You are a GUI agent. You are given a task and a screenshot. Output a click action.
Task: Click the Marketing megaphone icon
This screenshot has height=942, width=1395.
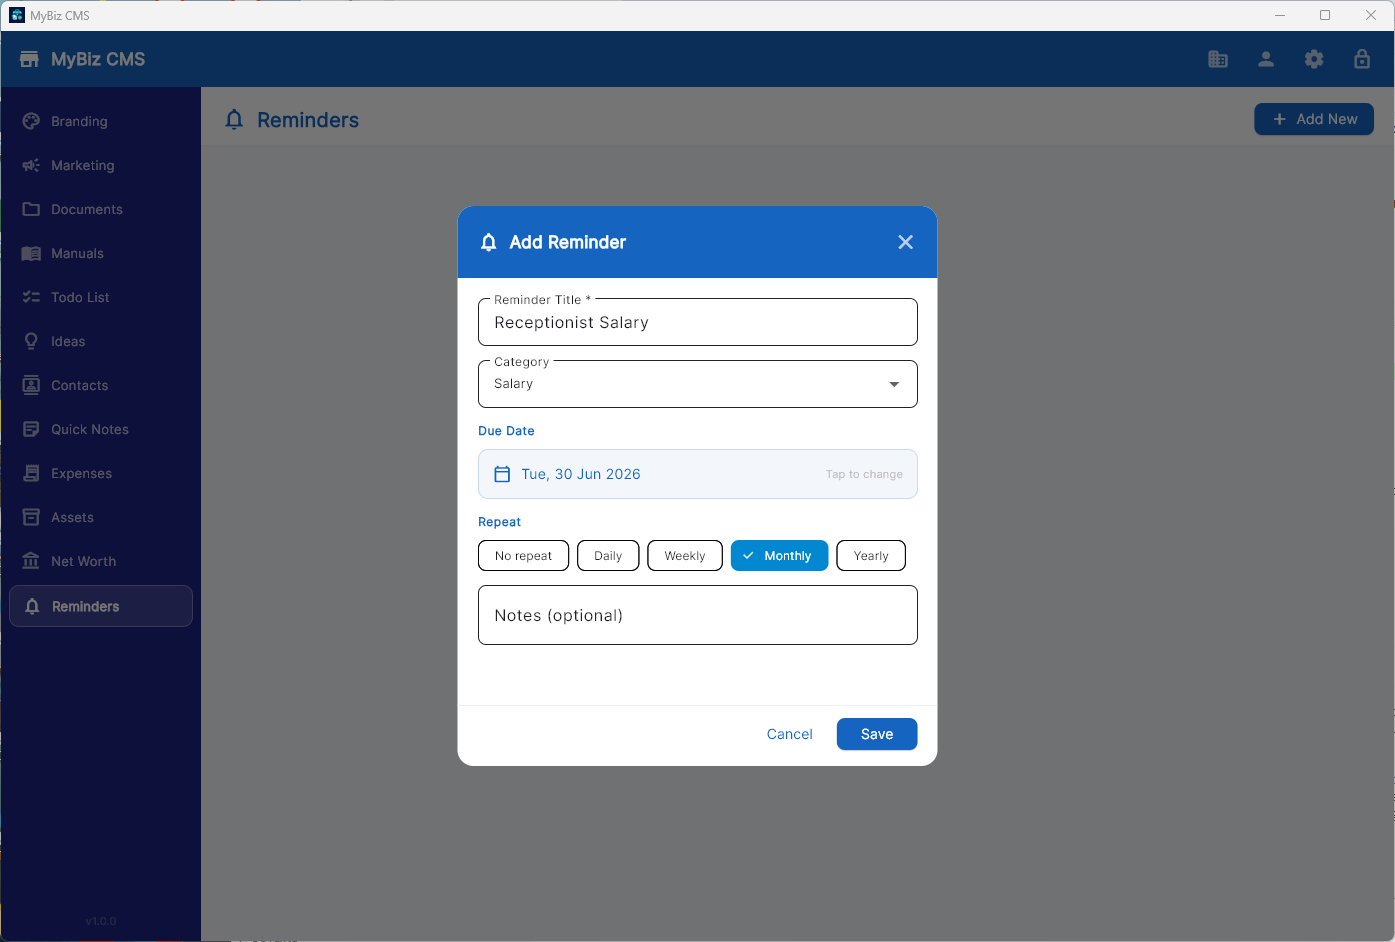31,165
